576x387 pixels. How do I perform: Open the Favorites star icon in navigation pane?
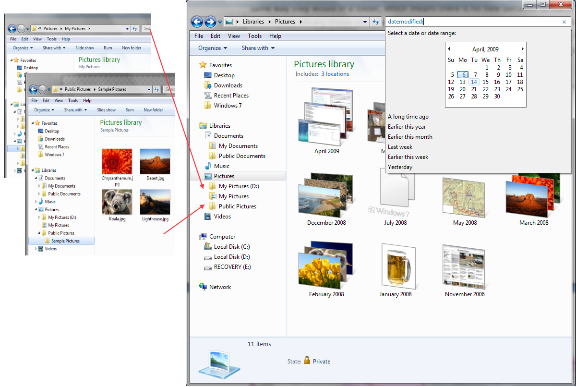[202, 65]
